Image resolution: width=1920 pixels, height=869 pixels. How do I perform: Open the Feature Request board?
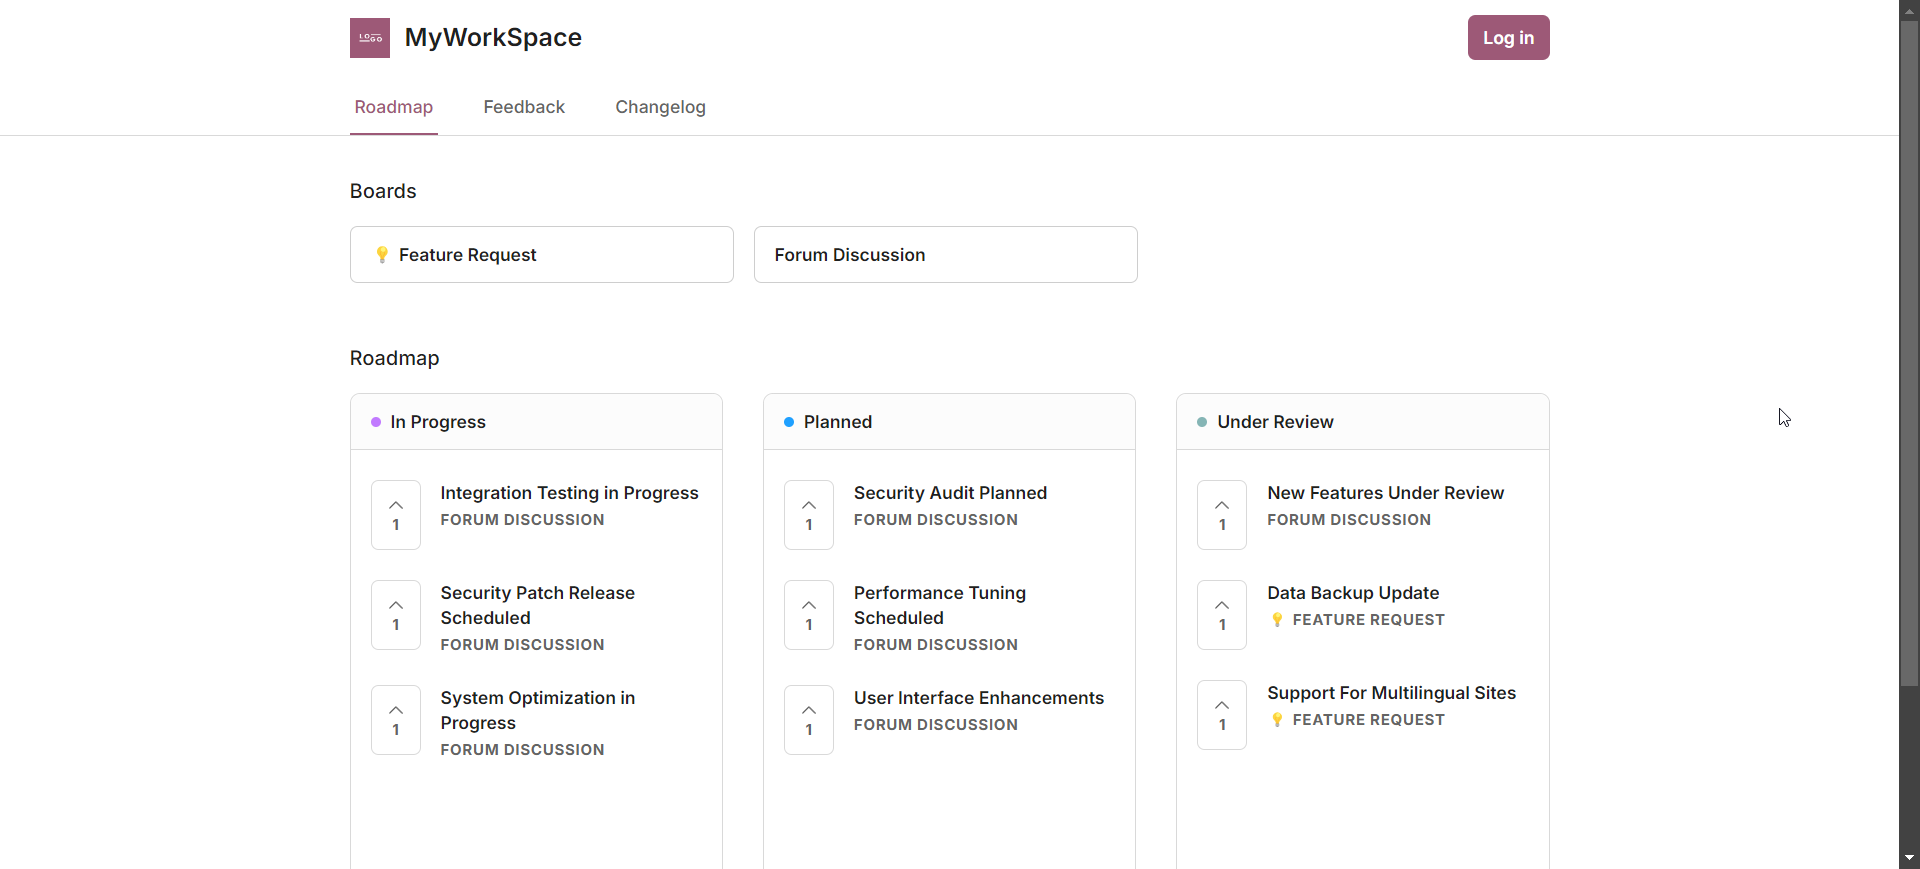pos(542,255)
